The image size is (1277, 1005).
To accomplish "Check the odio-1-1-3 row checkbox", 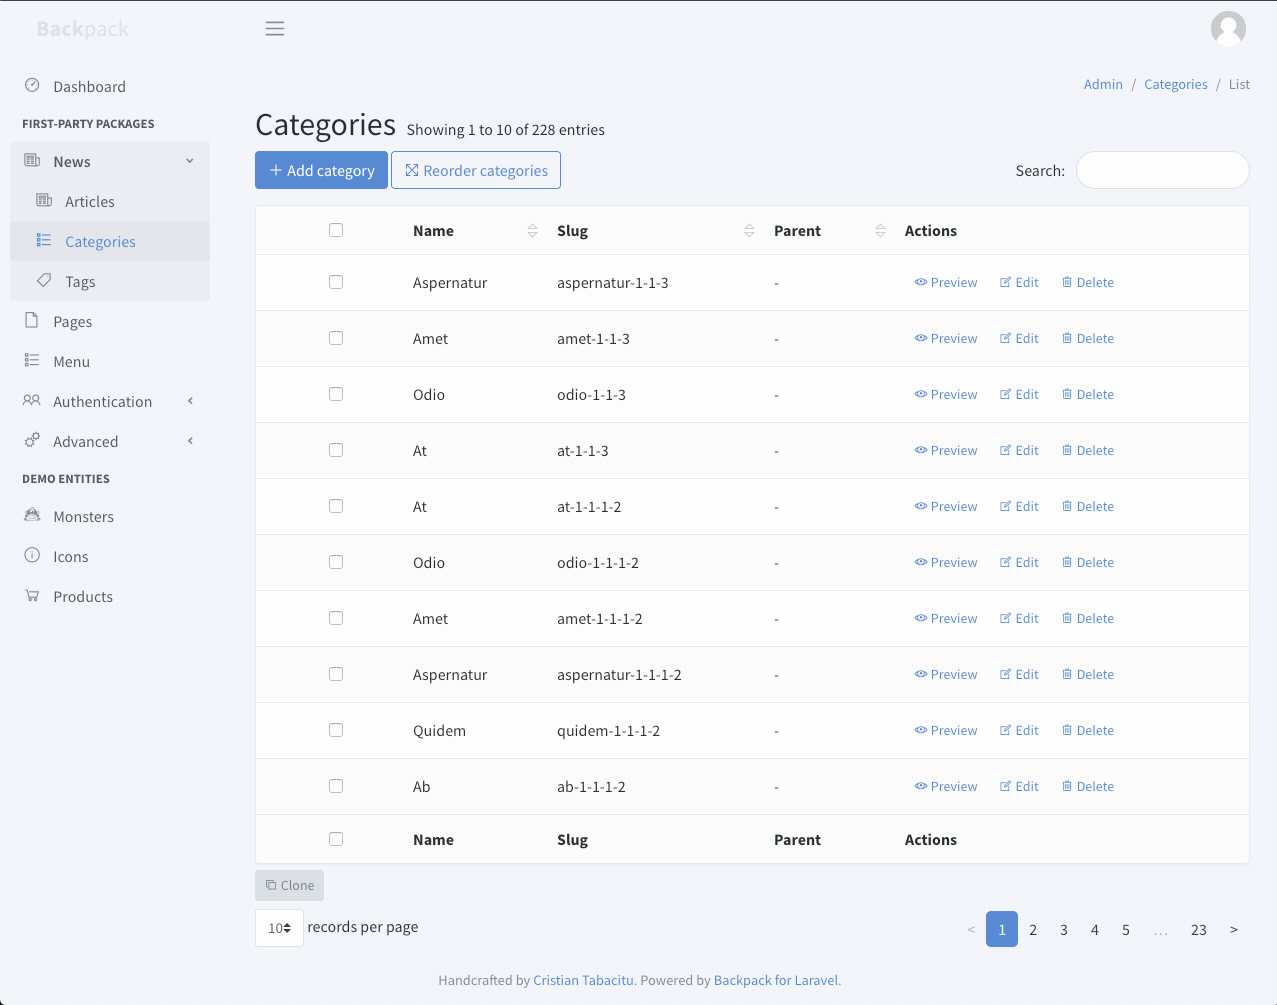I will (x=336, y=394).
